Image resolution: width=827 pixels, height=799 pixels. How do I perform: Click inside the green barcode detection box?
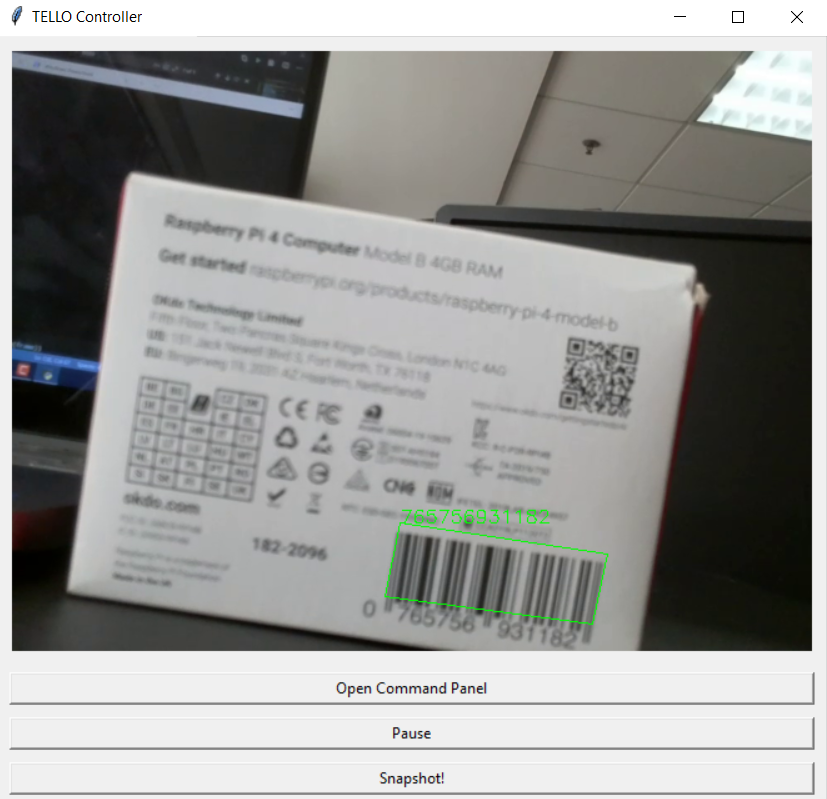coord(497,574)
